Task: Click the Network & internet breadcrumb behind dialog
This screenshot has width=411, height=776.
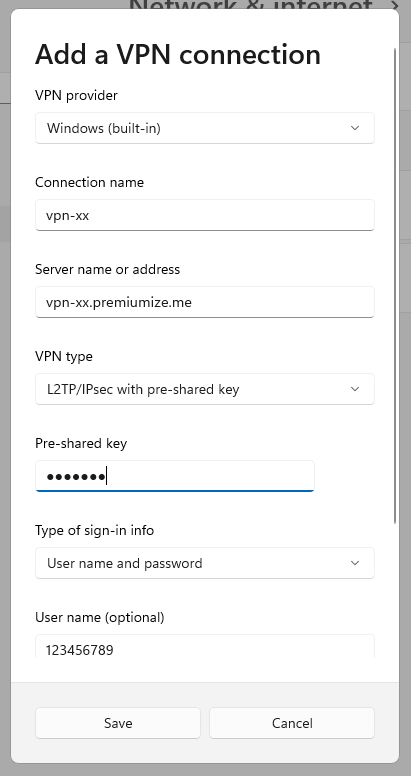Action: (251, 5)
